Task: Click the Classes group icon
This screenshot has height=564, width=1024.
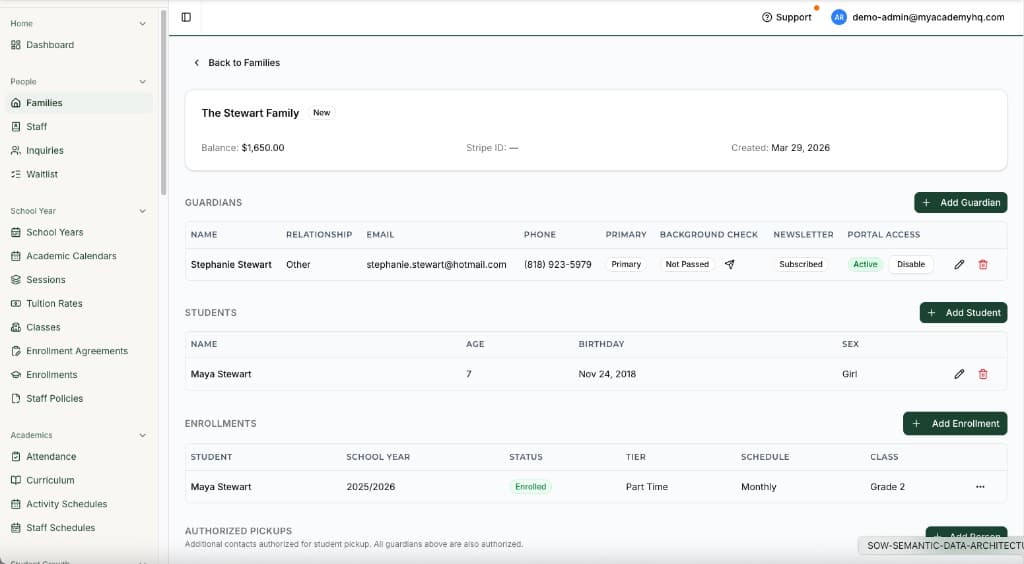Action: (16, 327)
